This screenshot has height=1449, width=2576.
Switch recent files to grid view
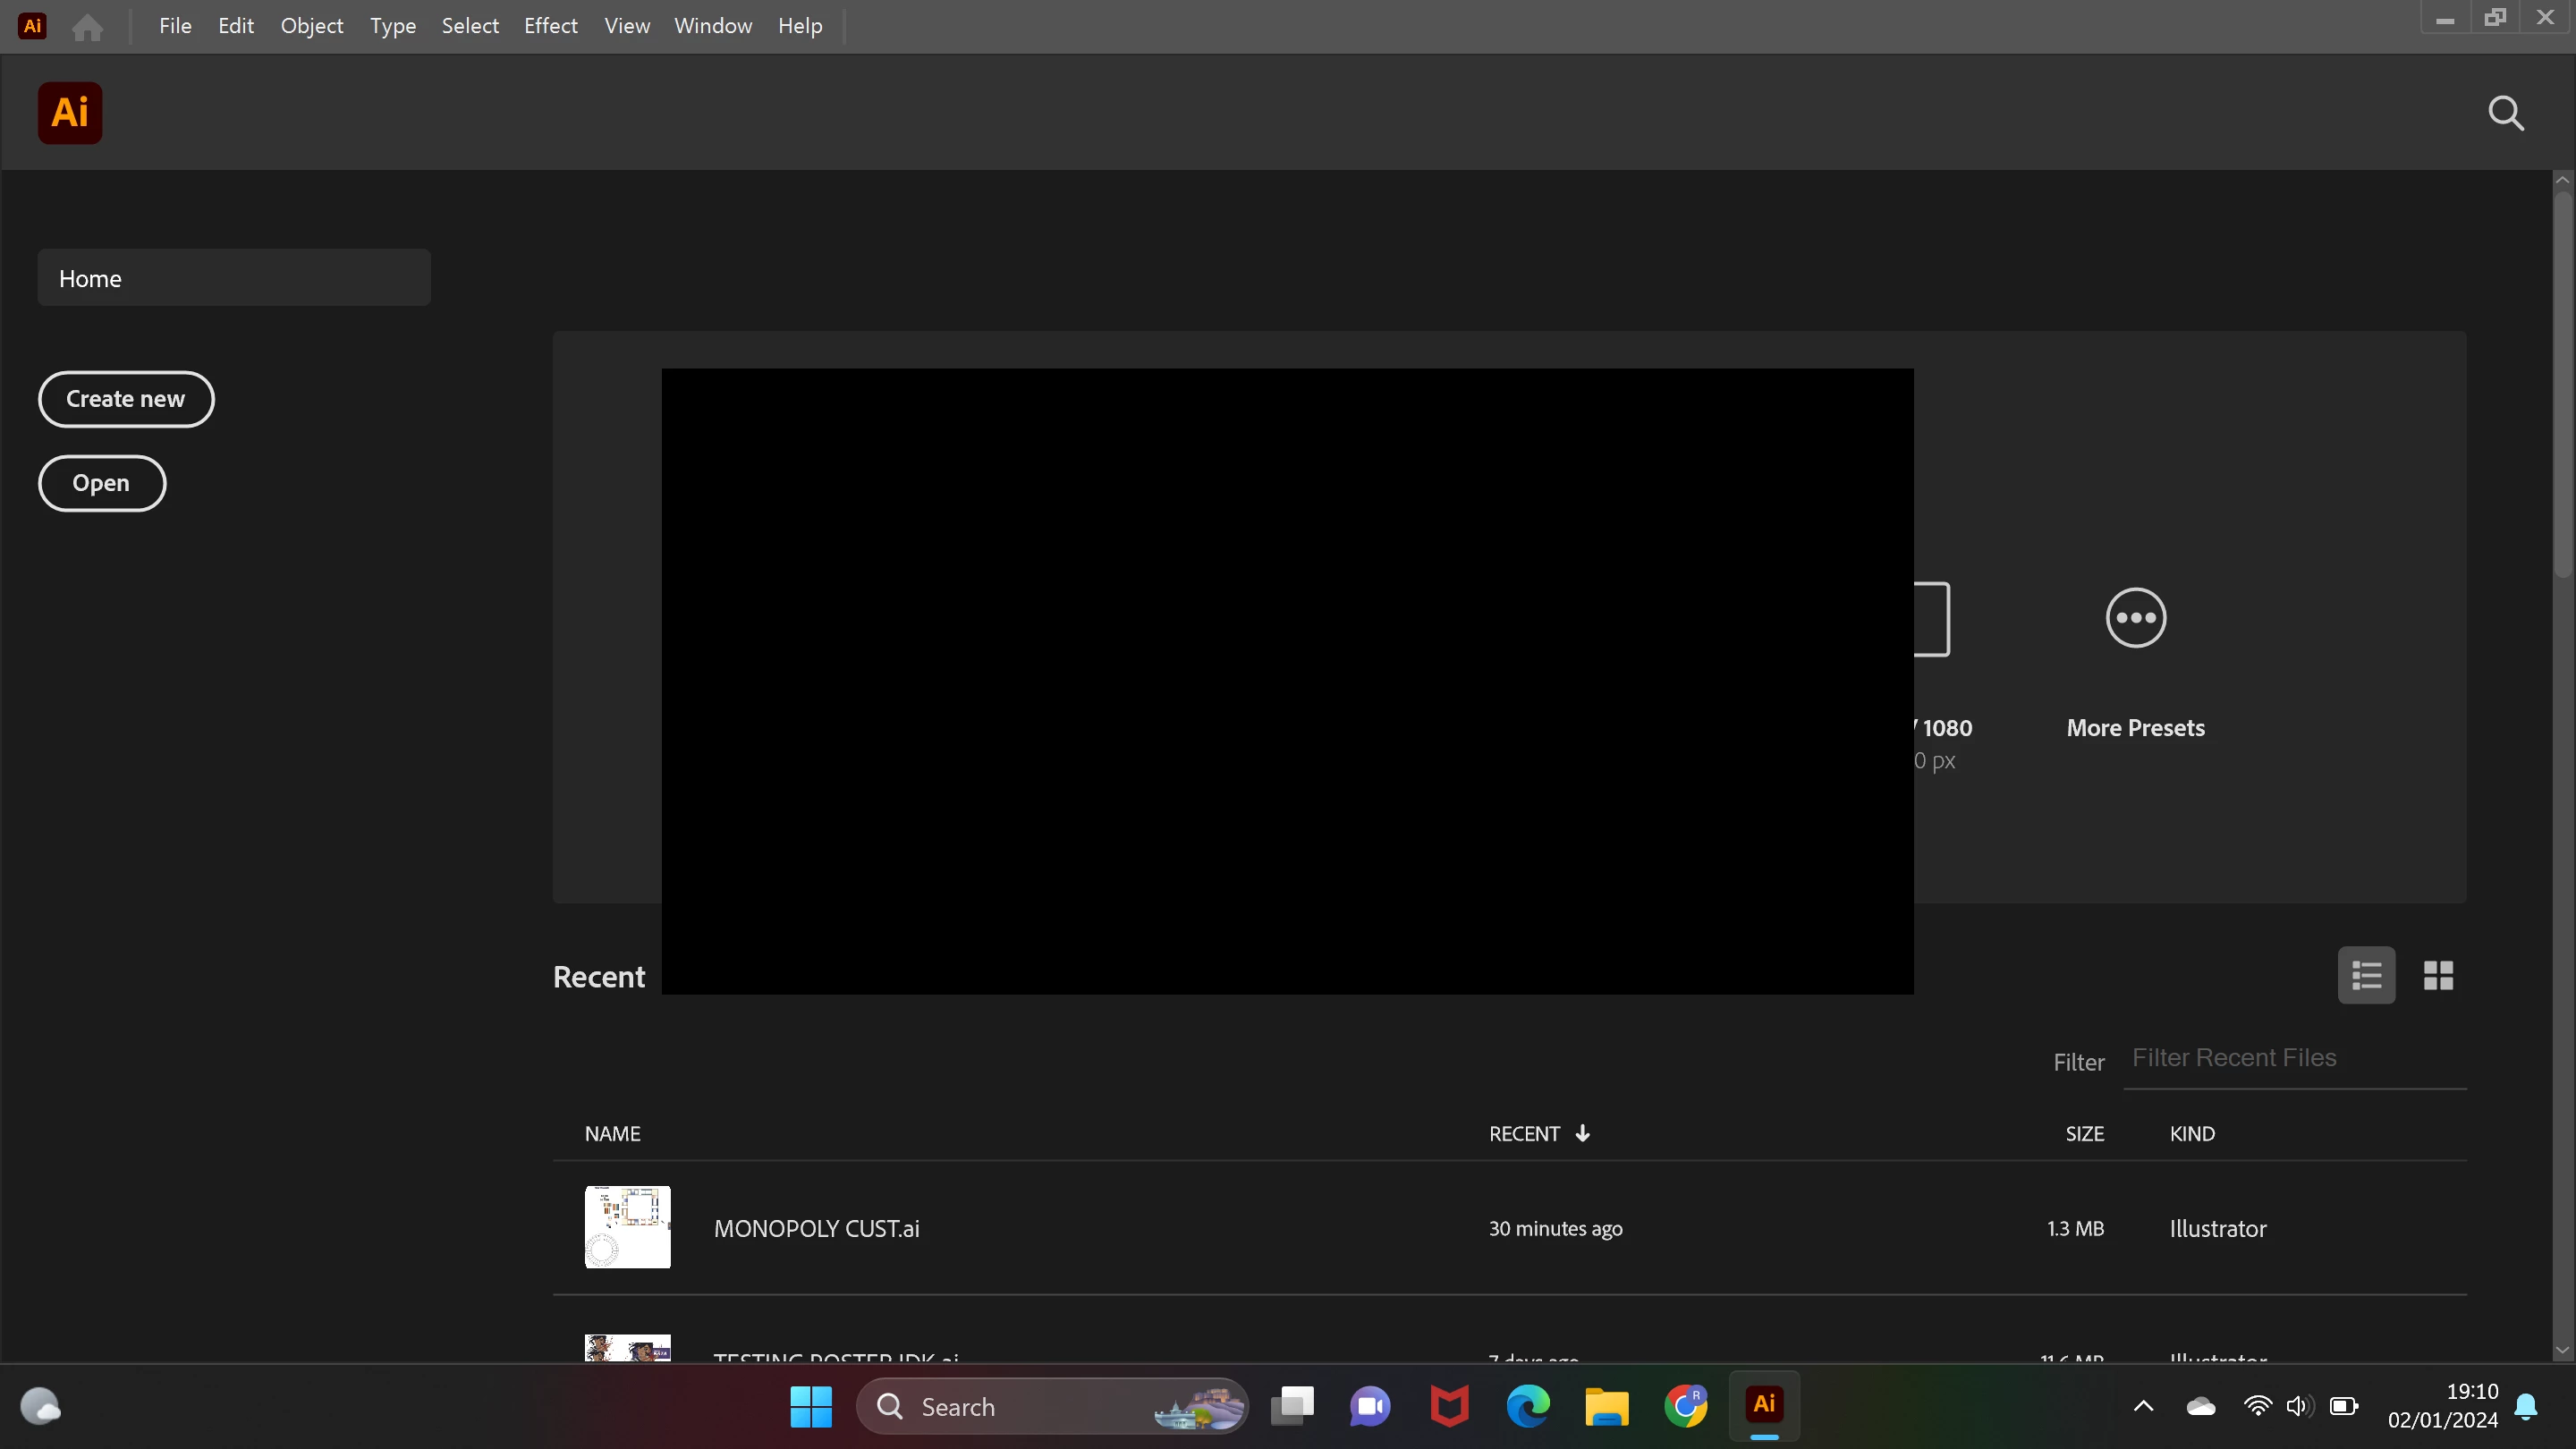coord(2437,975)
